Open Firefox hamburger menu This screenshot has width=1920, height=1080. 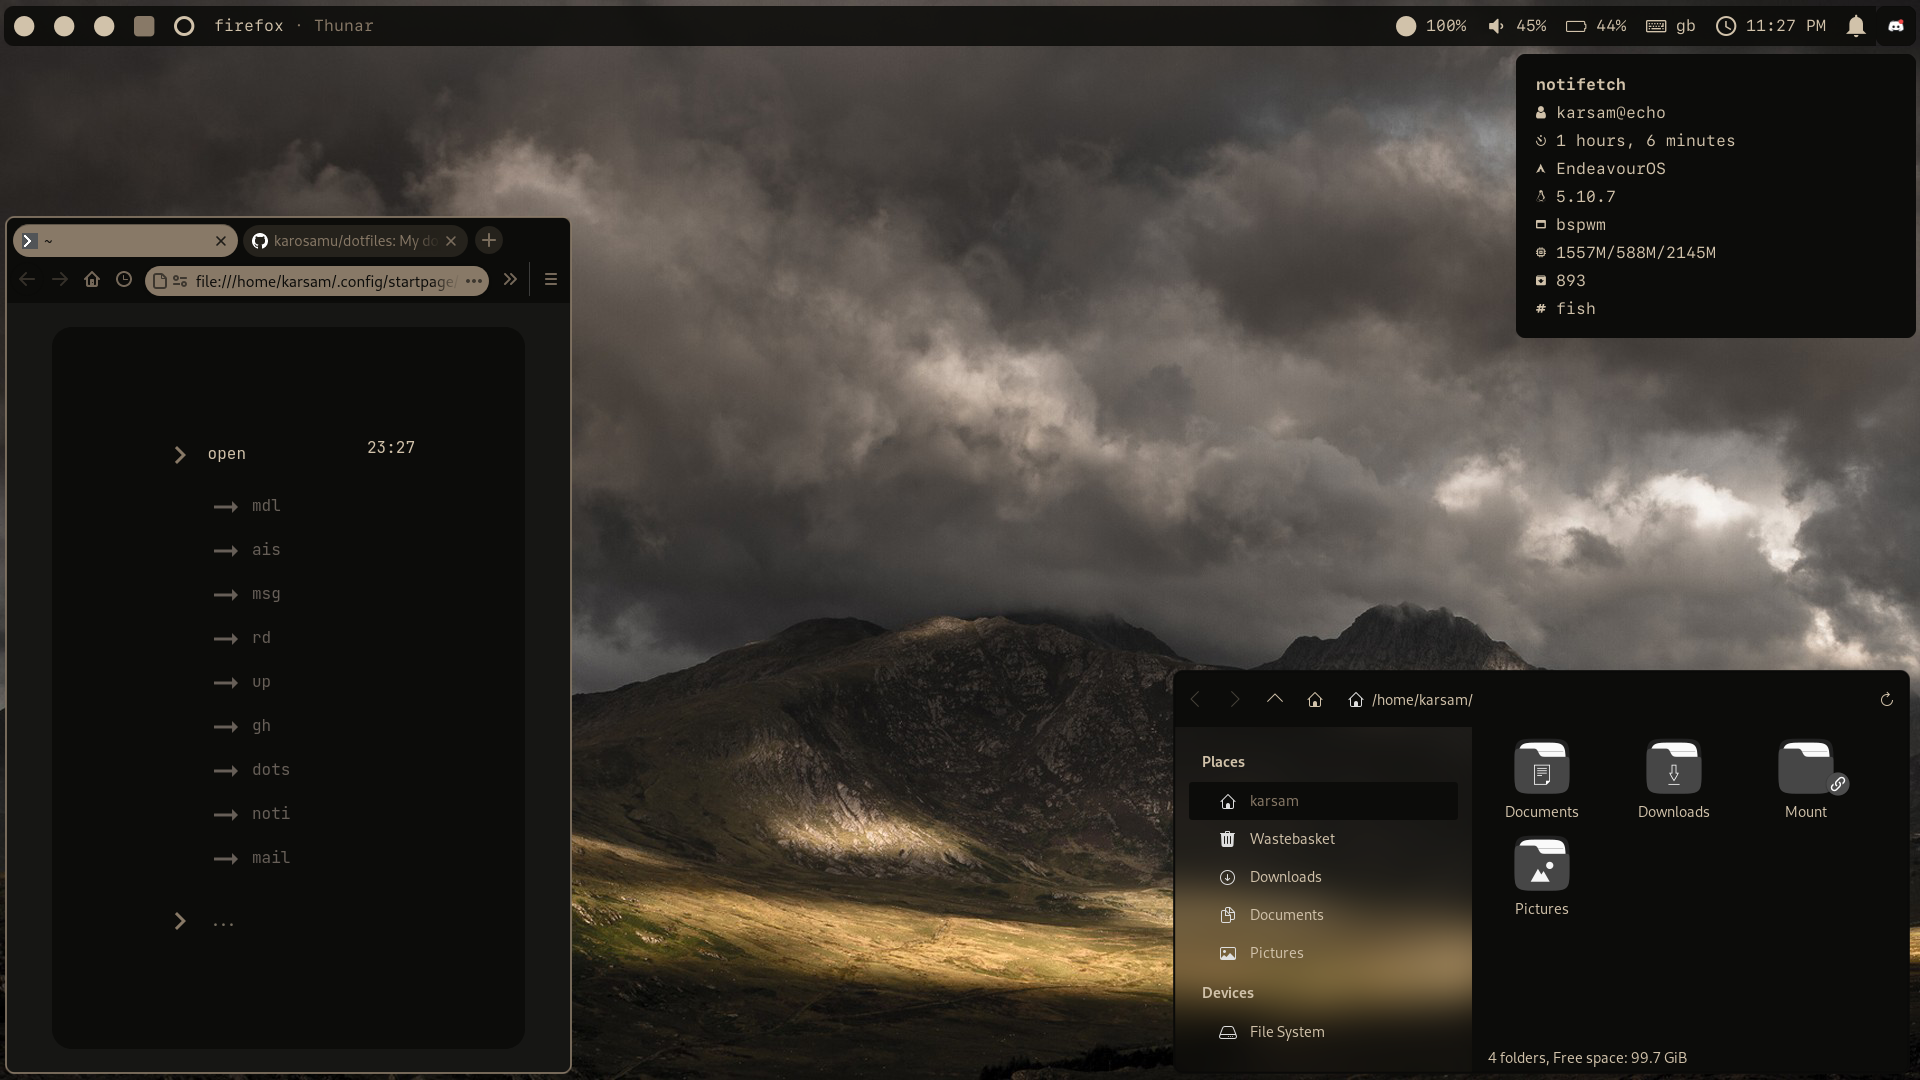pyautogui.click(x=550, y=280)
